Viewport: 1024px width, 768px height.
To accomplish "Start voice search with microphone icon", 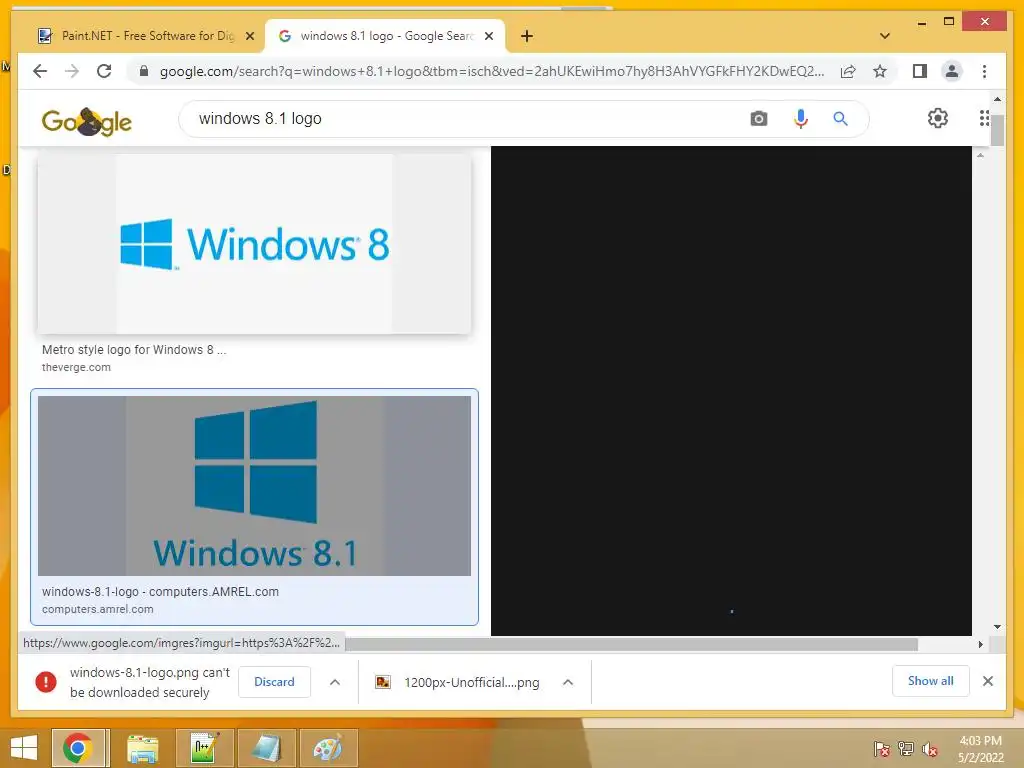I will (801, 119).
